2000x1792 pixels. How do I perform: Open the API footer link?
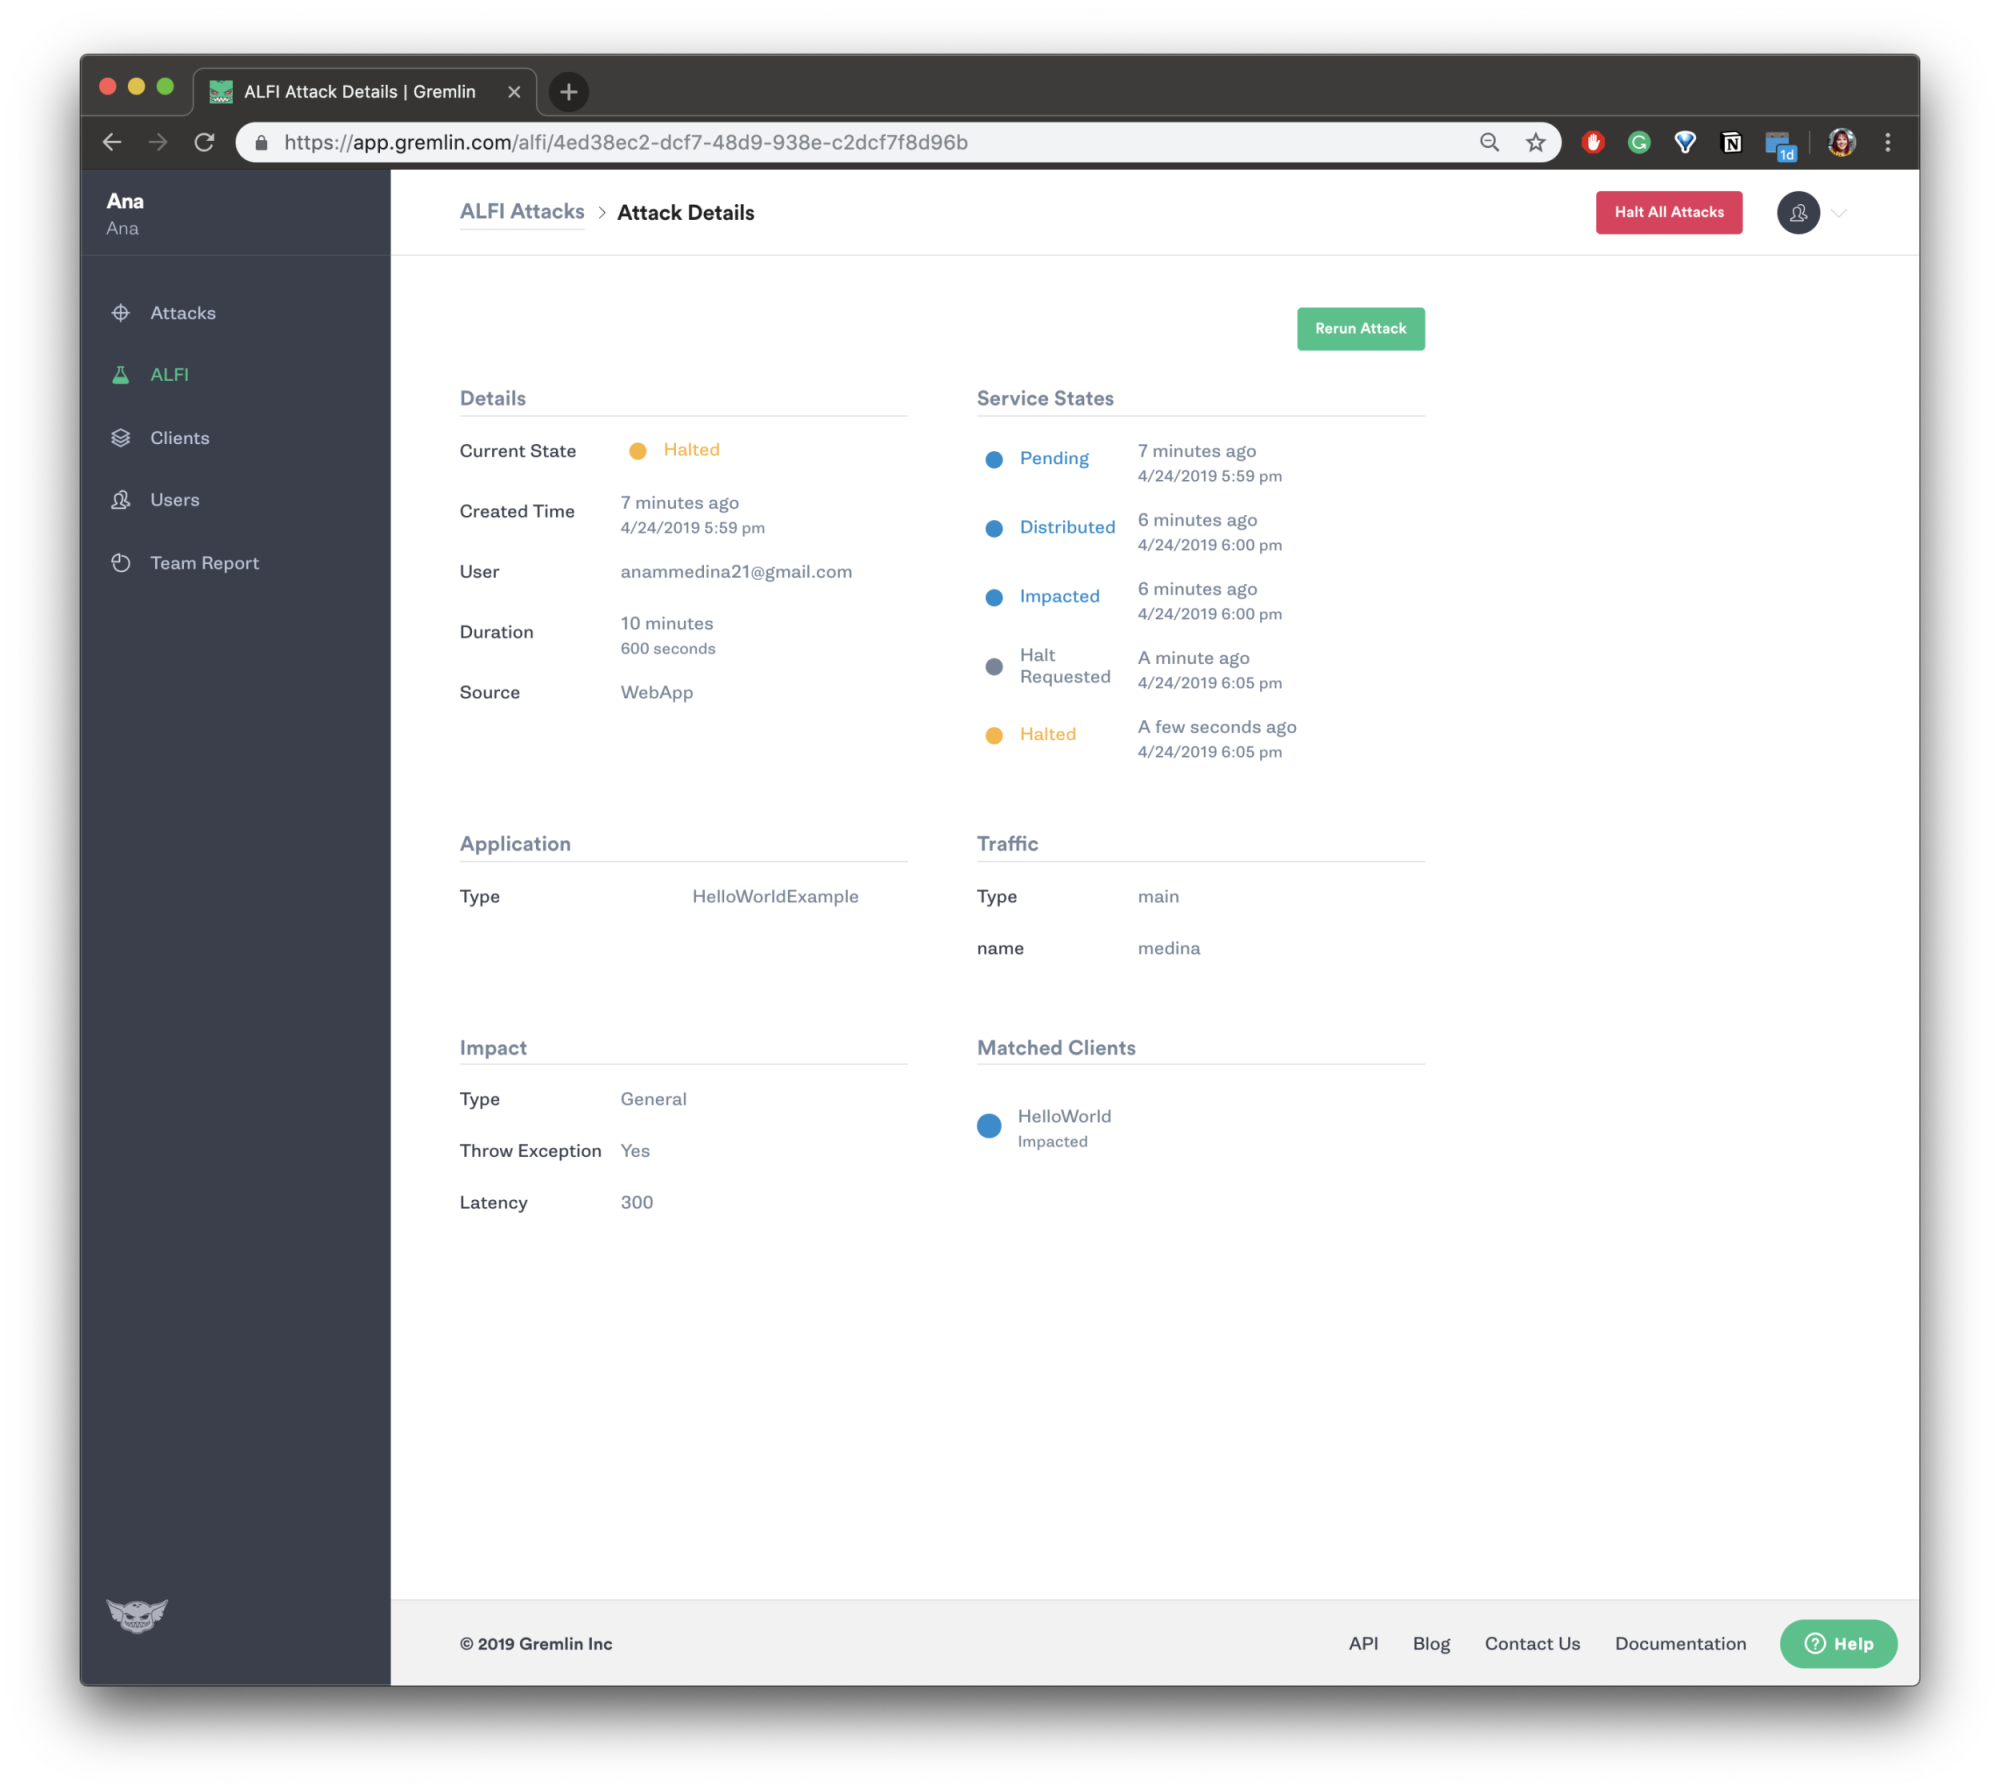[1363, 1644]
